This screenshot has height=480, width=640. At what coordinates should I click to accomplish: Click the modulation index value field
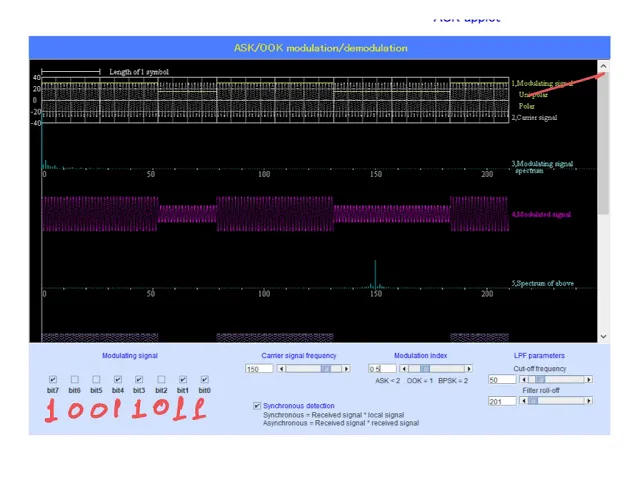[x=382, y=369]
